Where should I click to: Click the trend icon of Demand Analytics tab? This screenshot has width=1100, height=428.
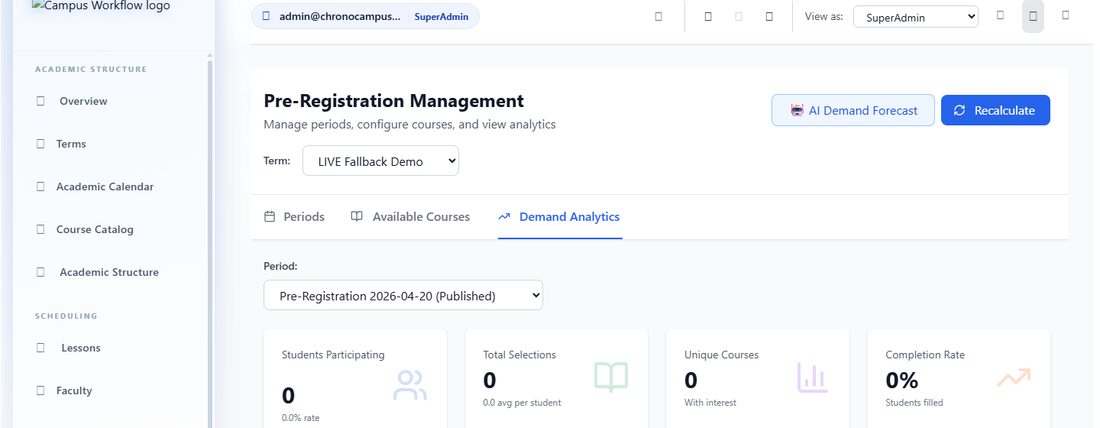pyautogui.click(x=504, y=217)
